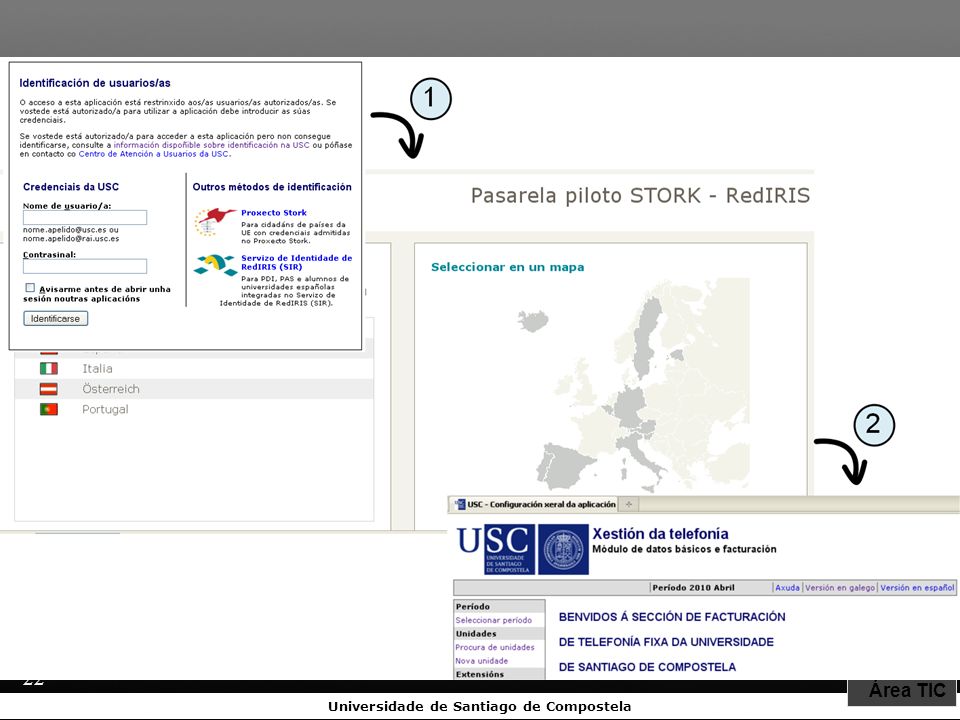This screenshot has height=720, width=960.
Task: Click the Portugal flag icon
Action: point(49,409)
